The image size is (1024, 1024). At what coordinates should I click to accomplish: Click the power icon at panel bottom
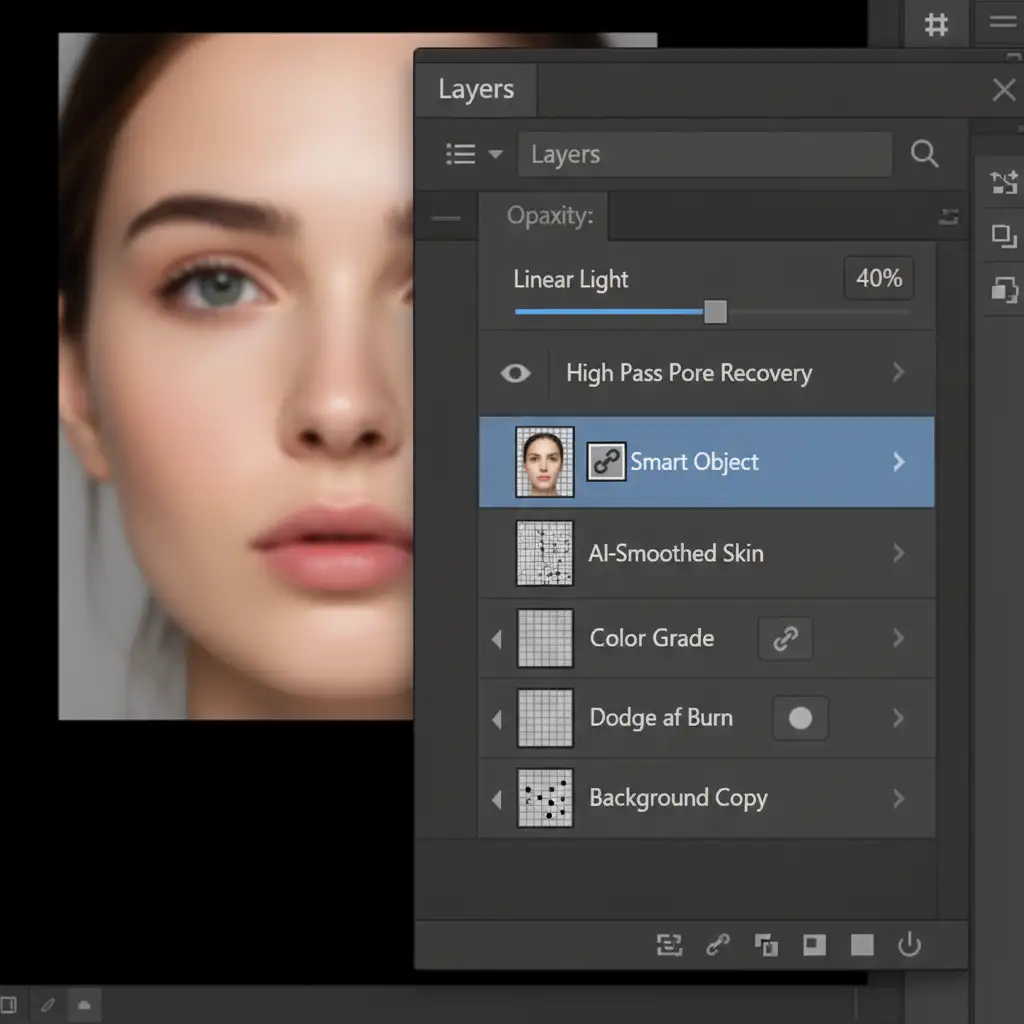(x=909, y=945)
